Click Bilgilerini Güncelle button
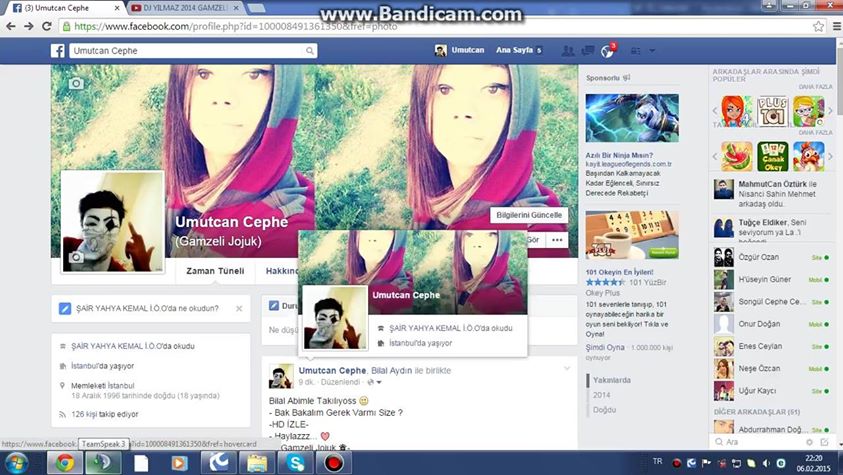The width and height of the screenshot is (843, 475). 529,215
